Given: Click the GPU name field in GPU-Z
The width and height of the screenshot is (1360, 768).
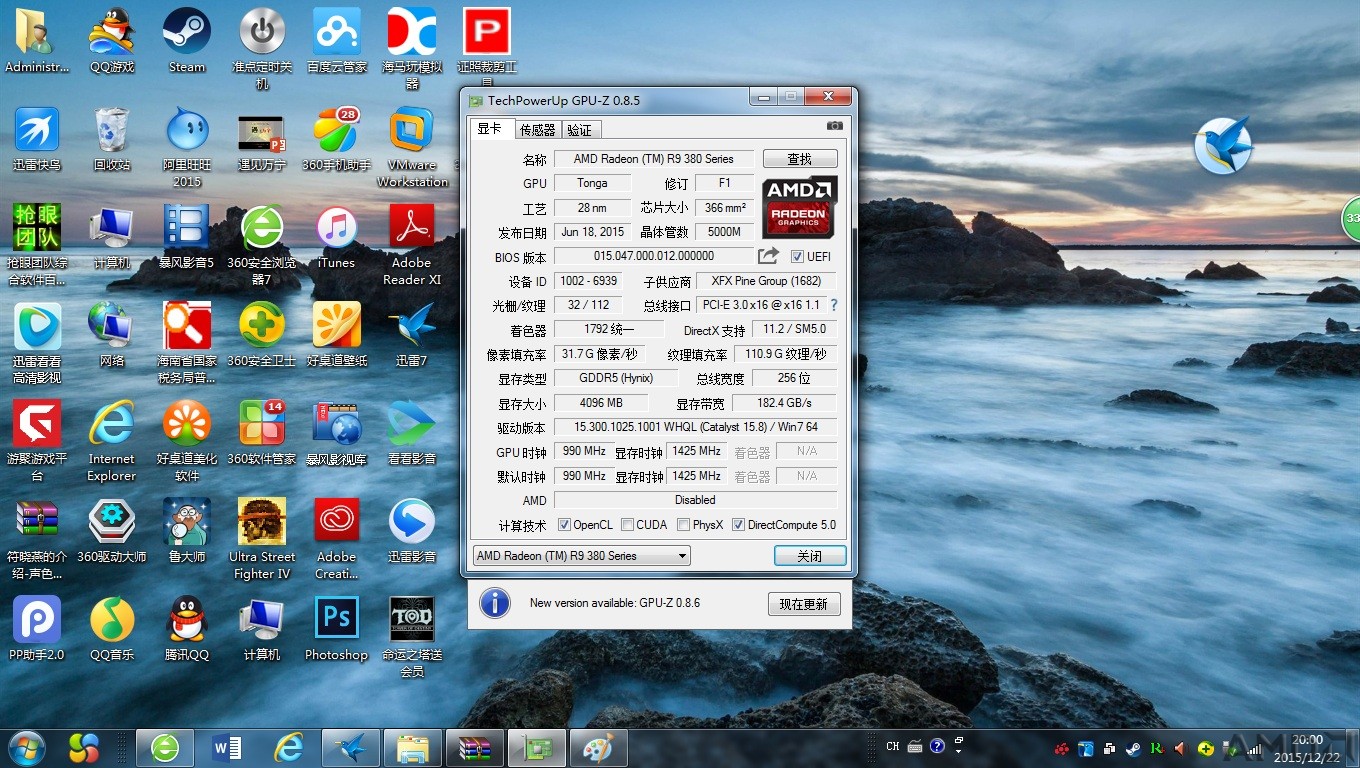Looking at the screenshot, I should coord(654,159).
